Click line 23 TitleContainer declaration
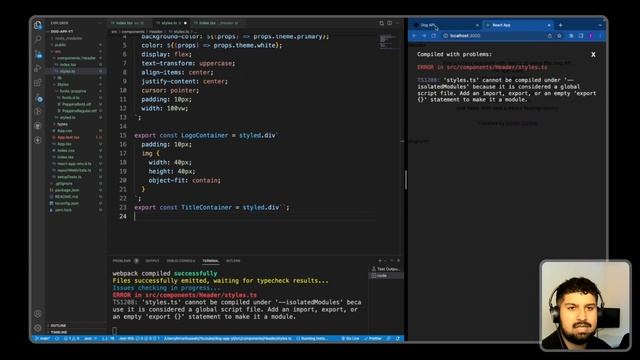640x360 pixels. tap(211, 207)
